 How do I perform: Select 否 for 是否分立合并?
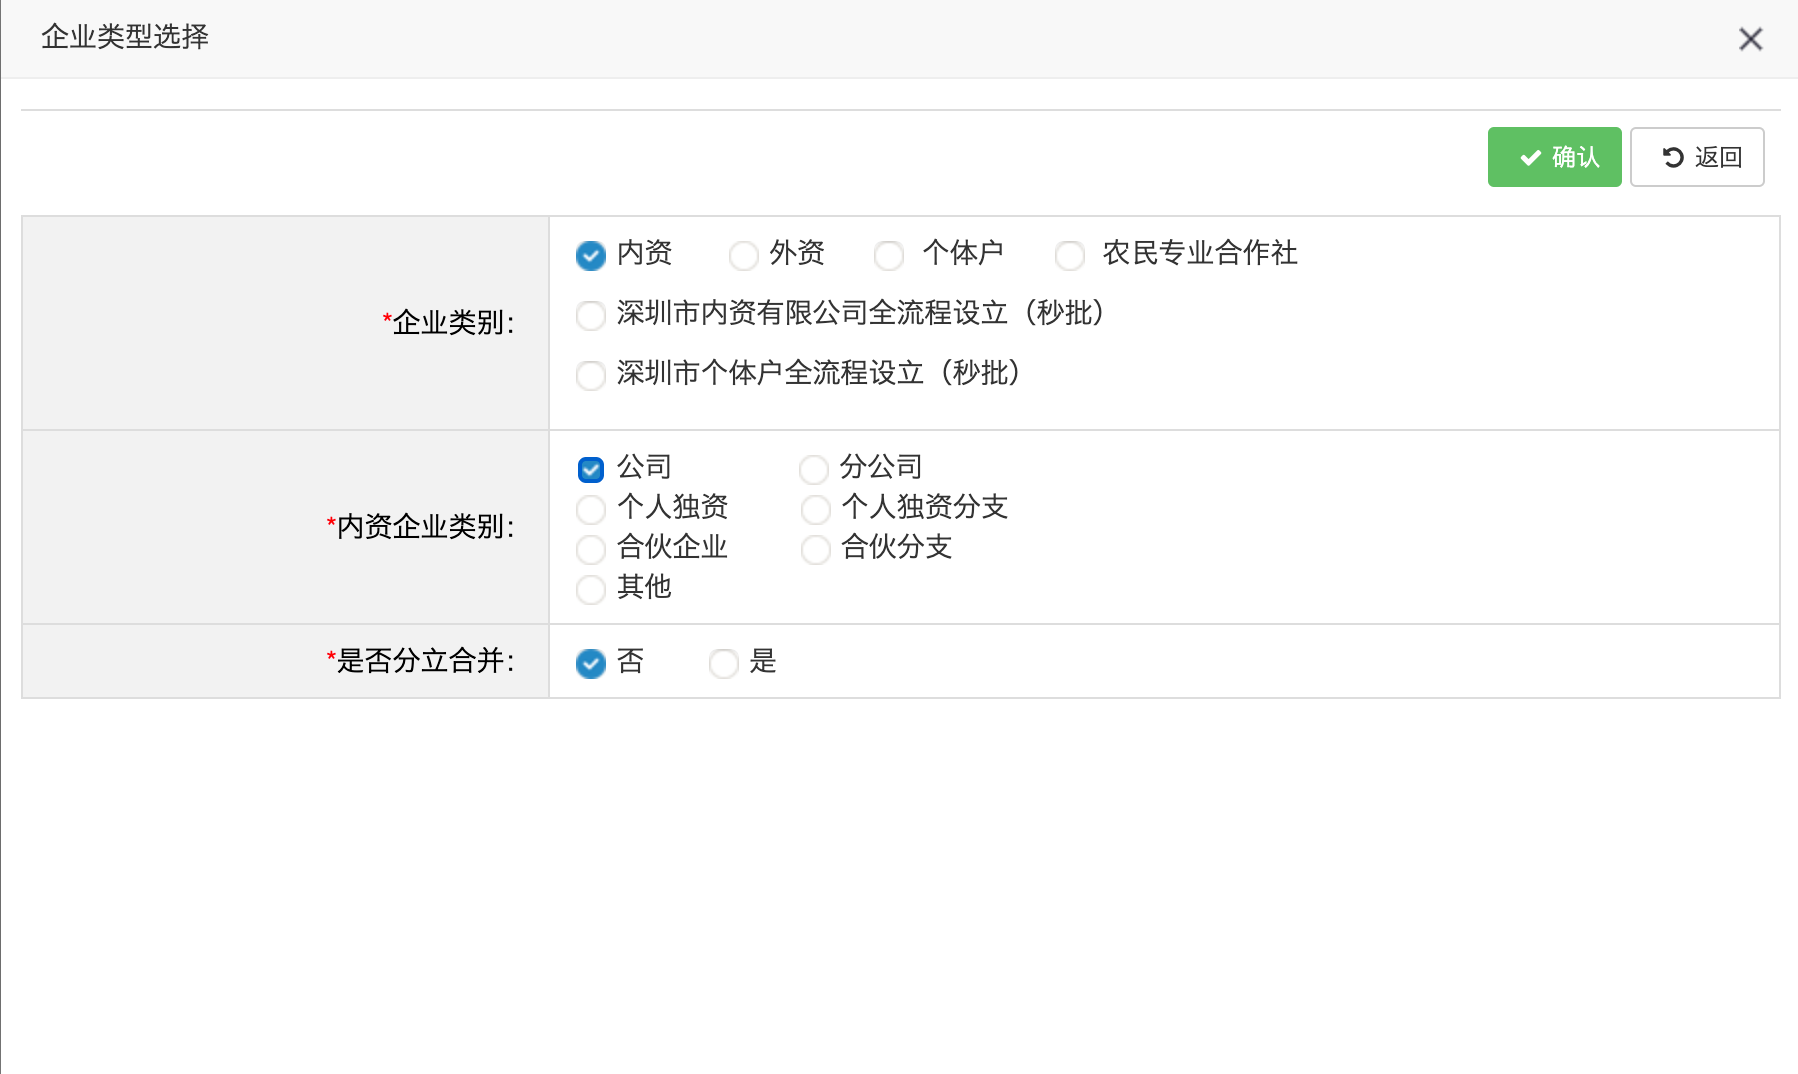click(591, 663)
